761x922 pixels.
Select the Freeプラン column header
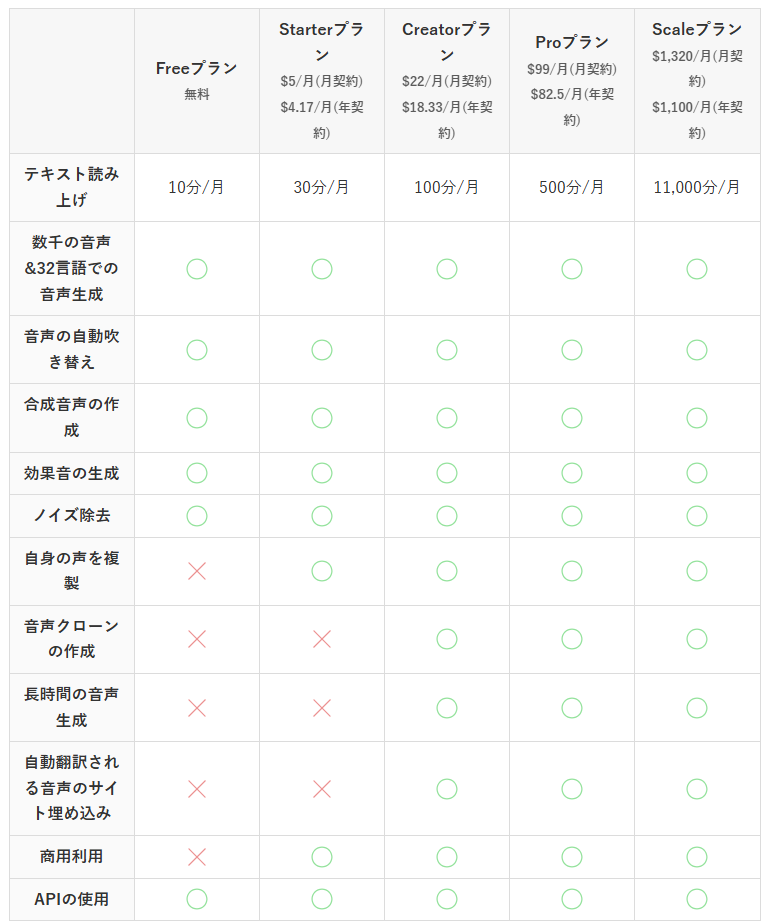(197, 81)
